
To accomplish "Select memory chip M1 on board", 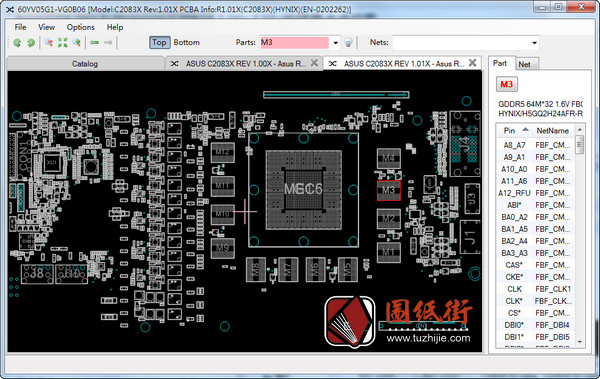I will [x=388, y=252].
